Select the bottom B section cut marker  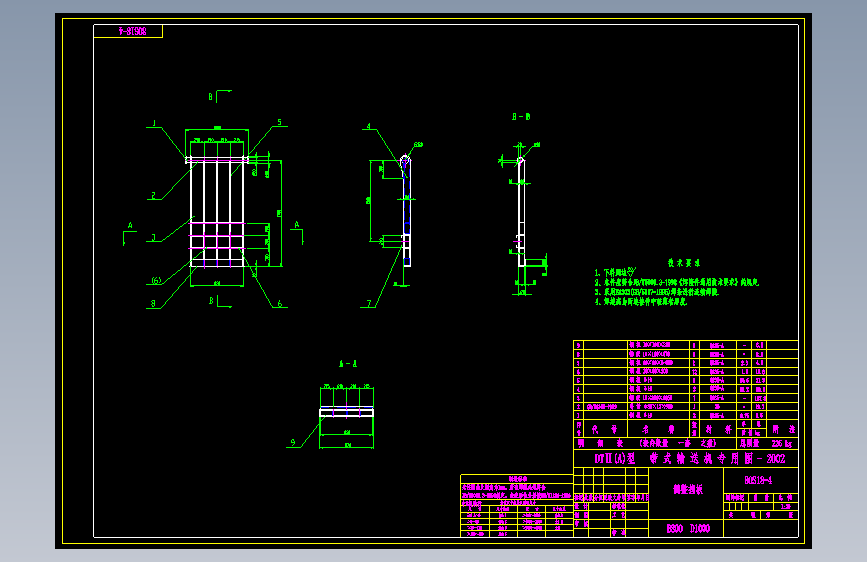[220, 301]
